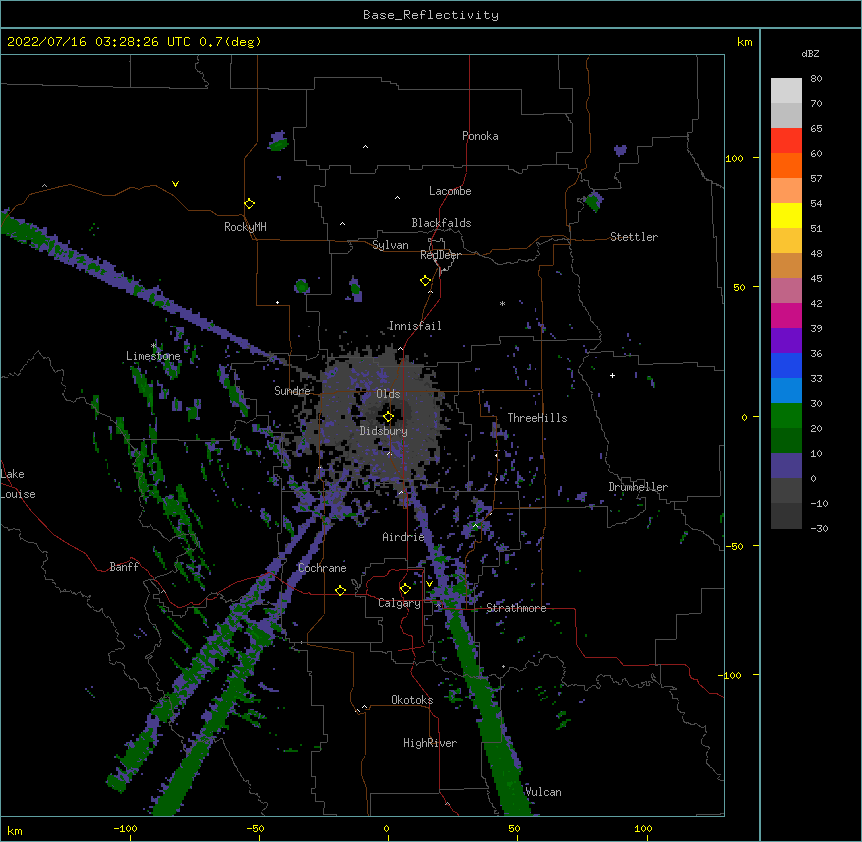Click the yellow 54 dBZ legend swatch

(x=786, y=215)
